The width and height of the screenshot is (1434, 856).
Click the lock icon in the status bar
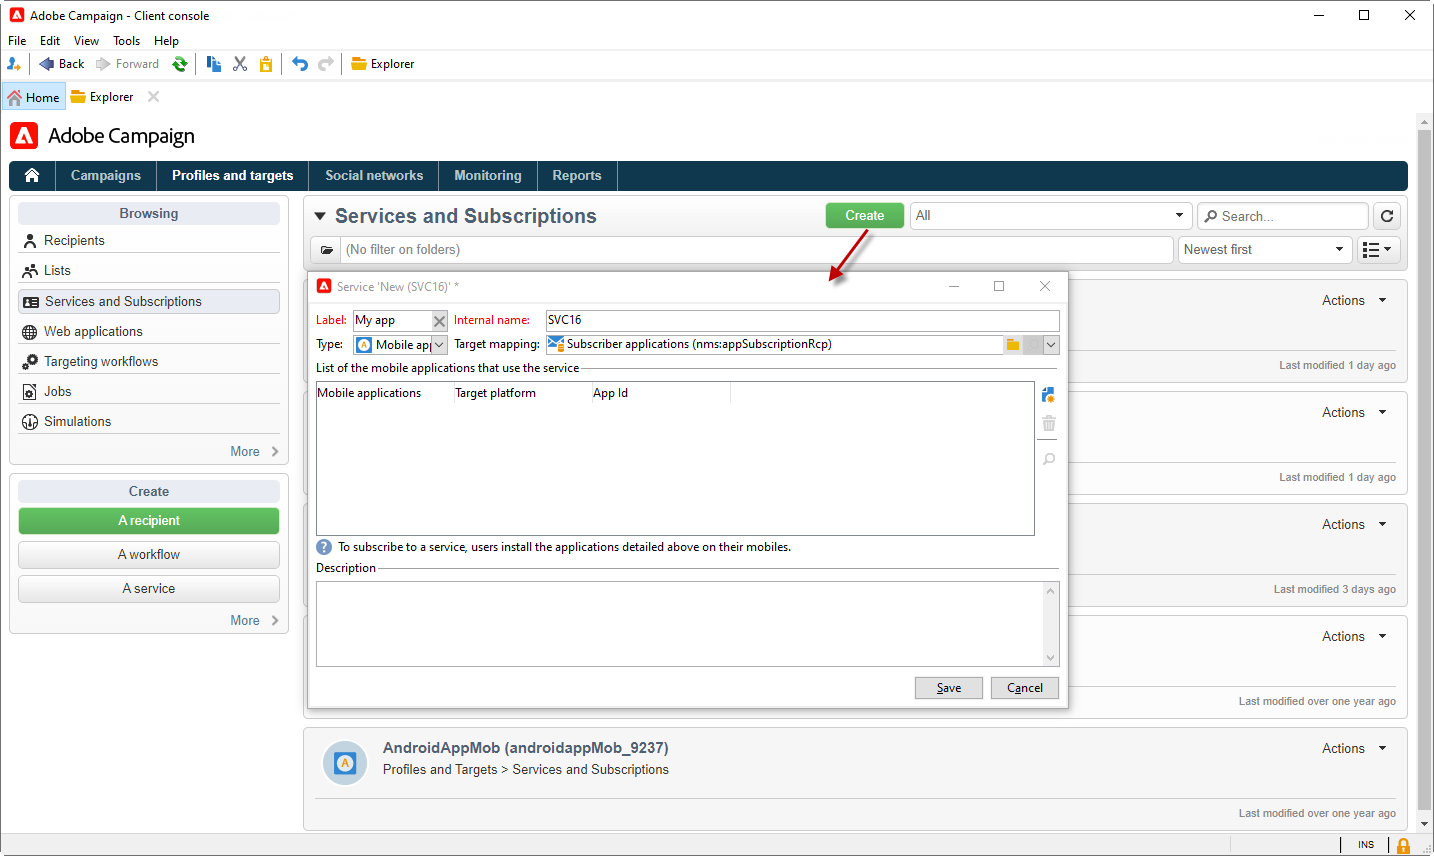(x=1403, y=845)
